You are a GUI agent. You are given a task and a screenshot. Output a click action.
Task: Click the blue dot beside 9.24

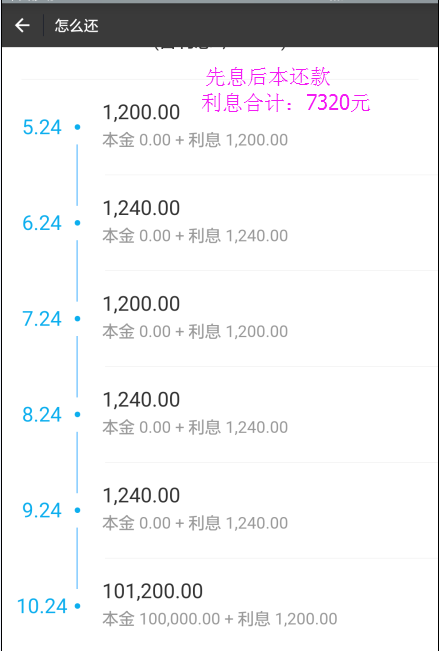point(77,510)
